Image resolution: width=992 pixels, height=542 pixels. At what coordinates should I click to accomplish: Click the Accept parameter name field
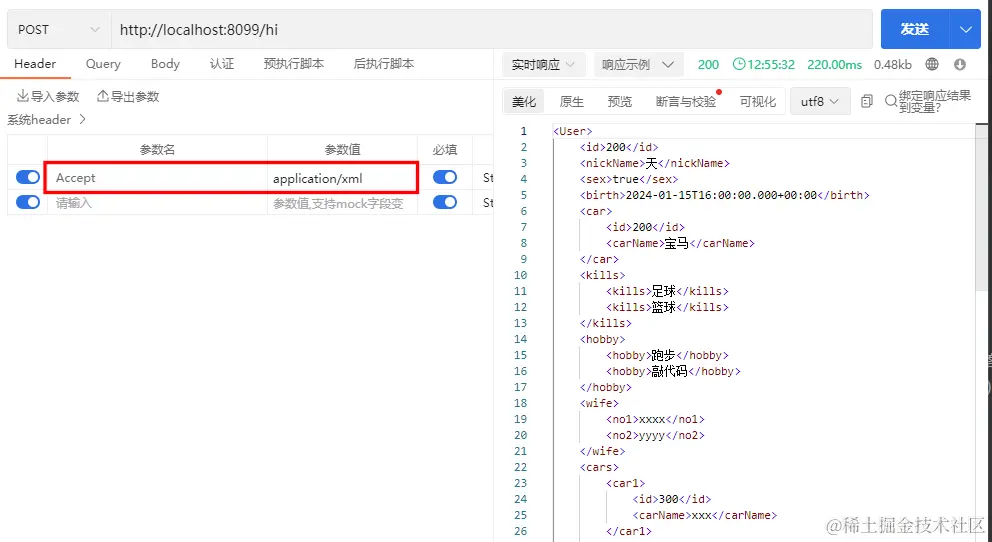click(x=157, y=178)
